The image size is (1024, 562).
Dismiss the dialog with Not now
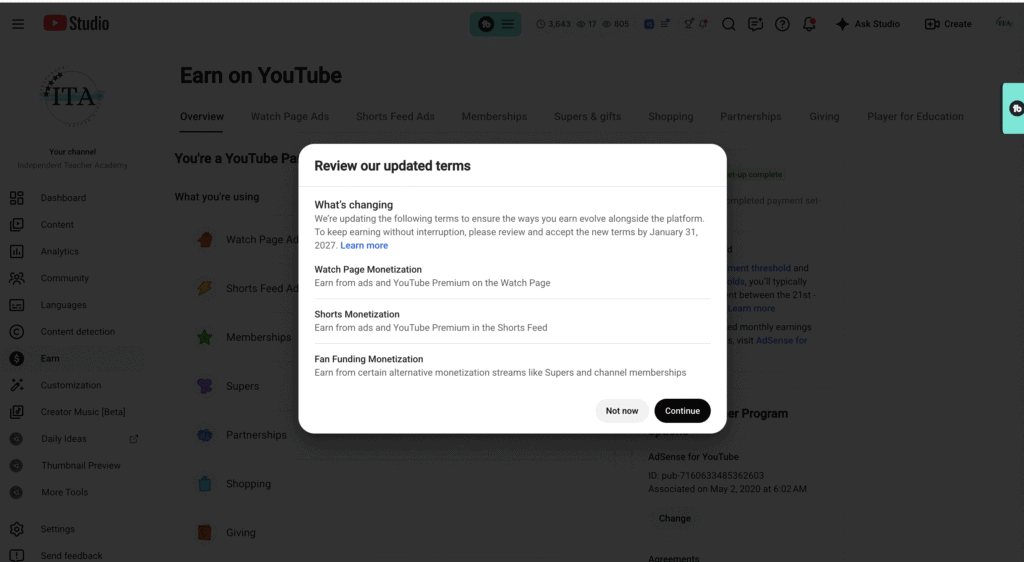(622, 411)
